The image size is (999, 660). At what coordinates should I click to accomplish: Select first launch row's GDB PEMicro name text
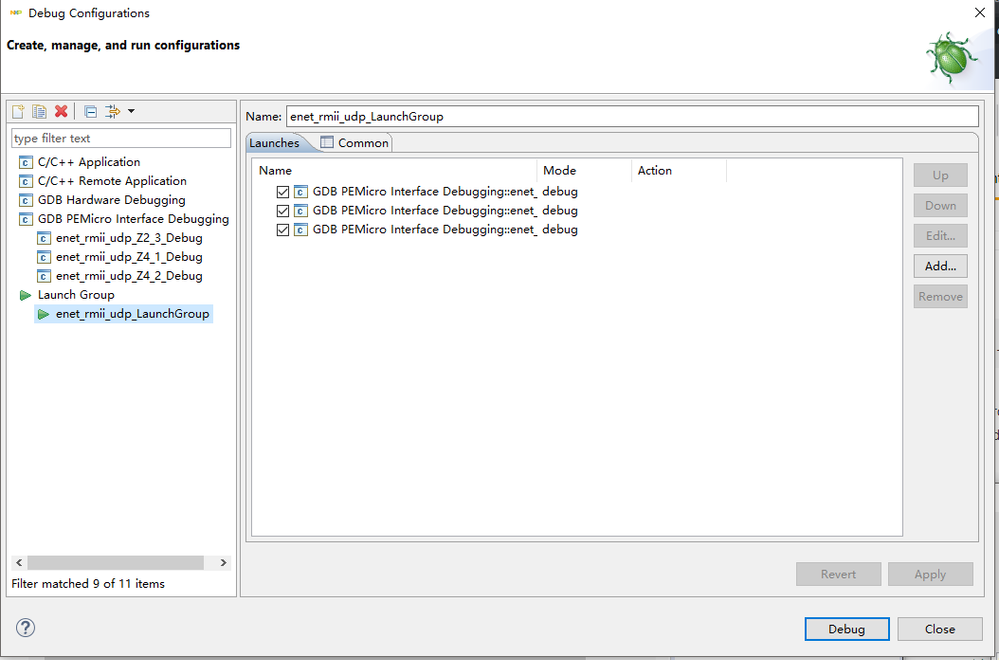point(425,192)
